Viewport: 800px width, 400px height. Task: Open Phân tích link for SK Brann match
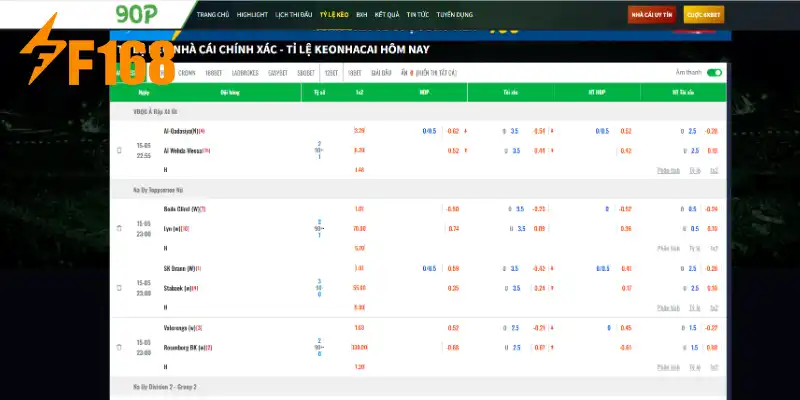point(668,308)
